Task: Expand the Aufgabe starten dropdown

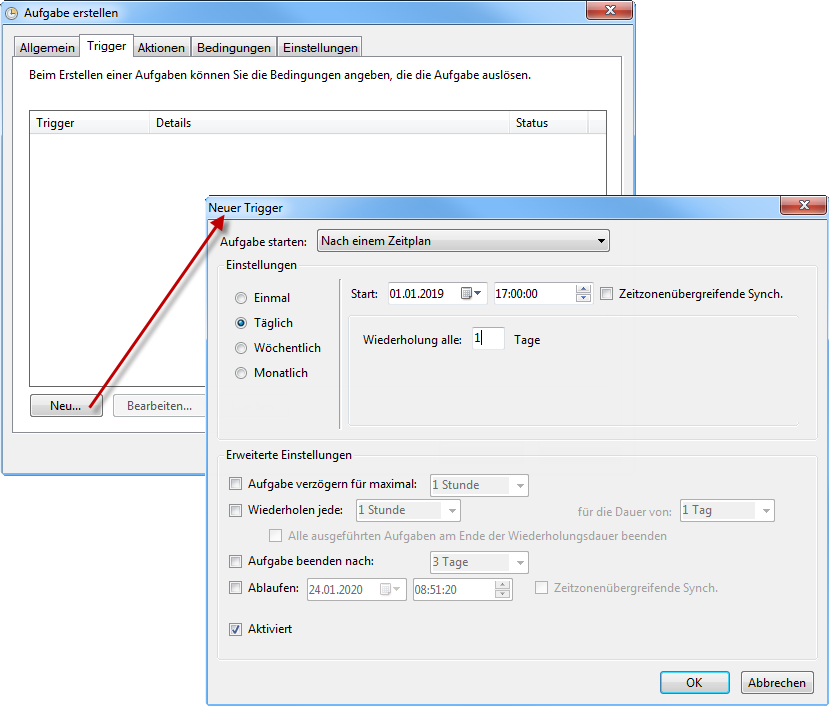Action: [x=463, y=241]
